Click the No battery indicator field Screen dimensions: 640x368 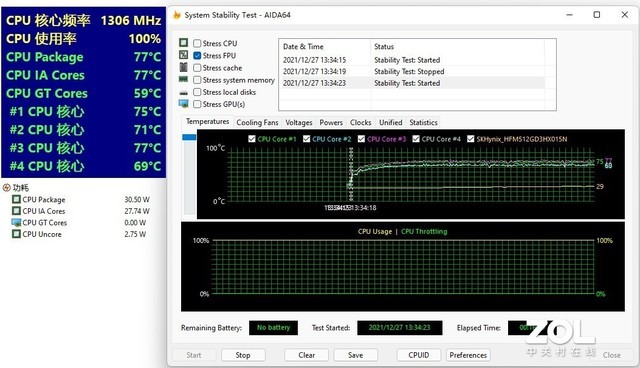273,328
